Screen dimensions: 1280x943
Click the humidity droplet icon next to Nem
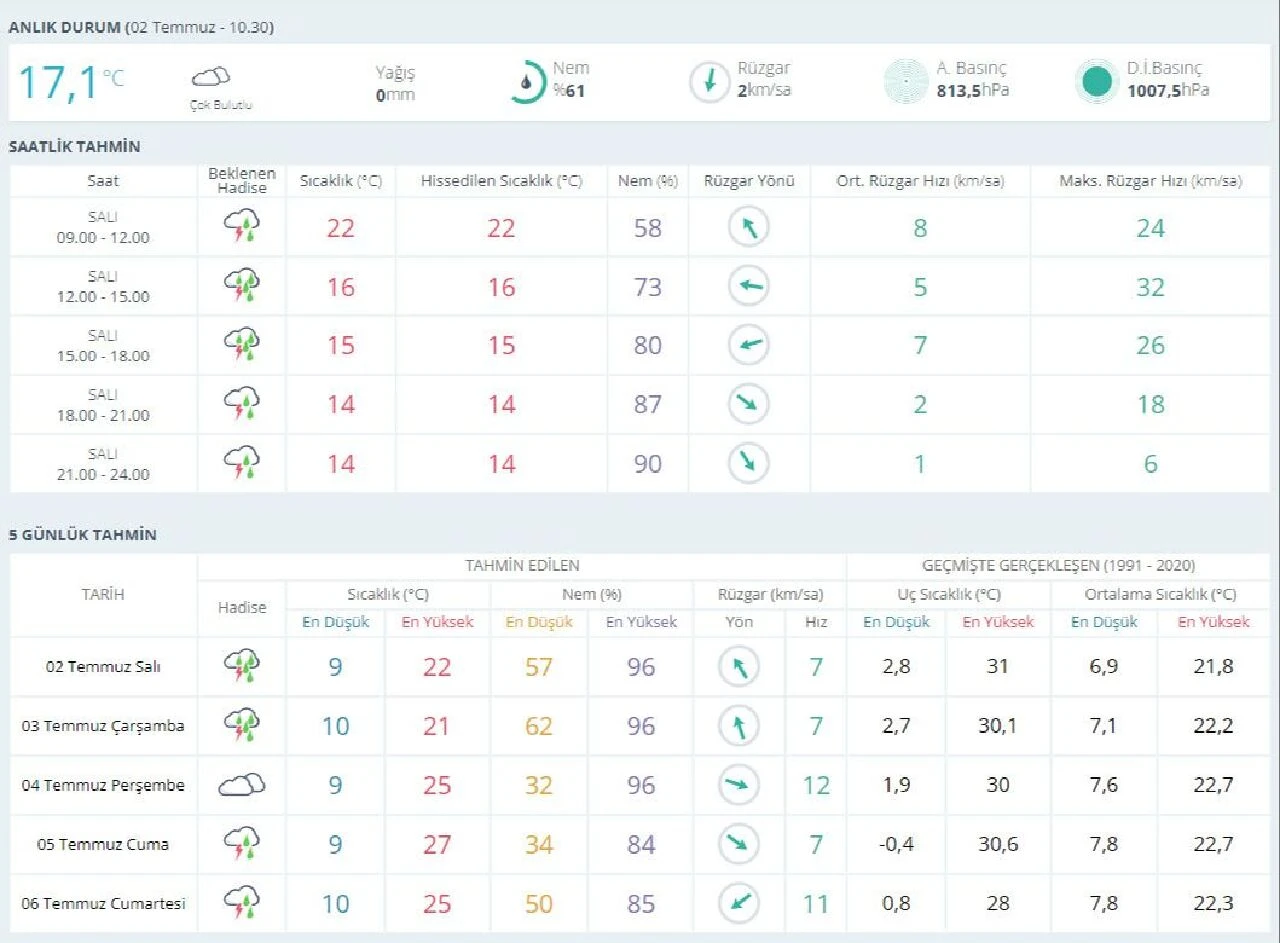click(x=526, y=82)
